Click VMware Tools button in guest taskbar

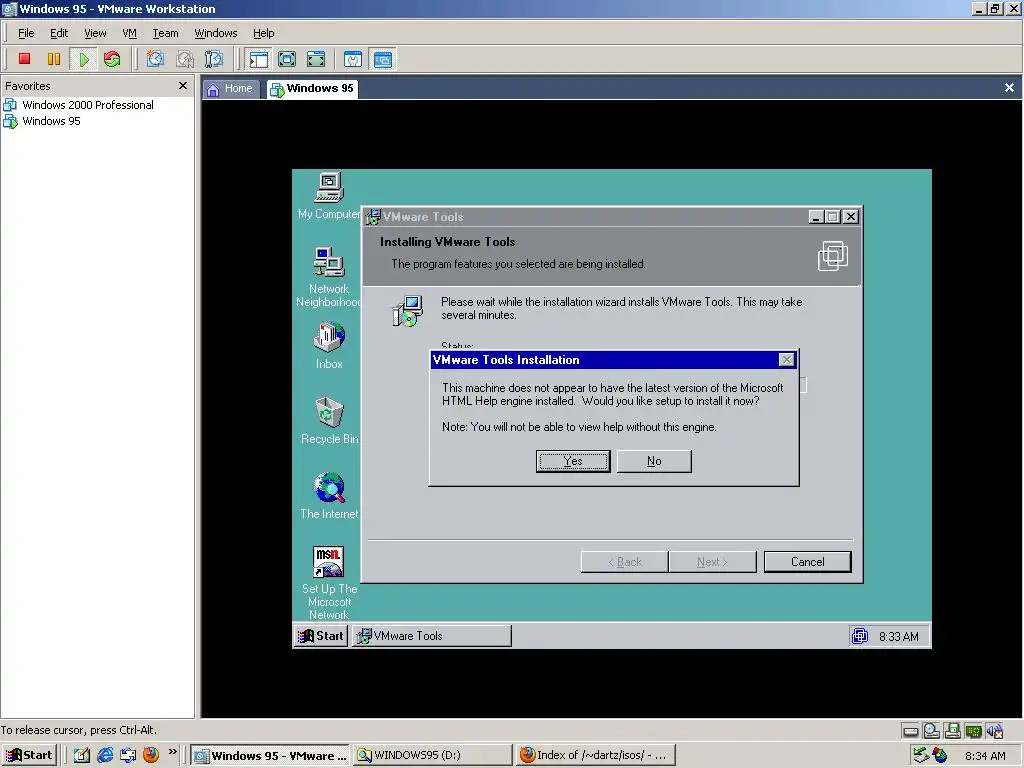[432, 635]
